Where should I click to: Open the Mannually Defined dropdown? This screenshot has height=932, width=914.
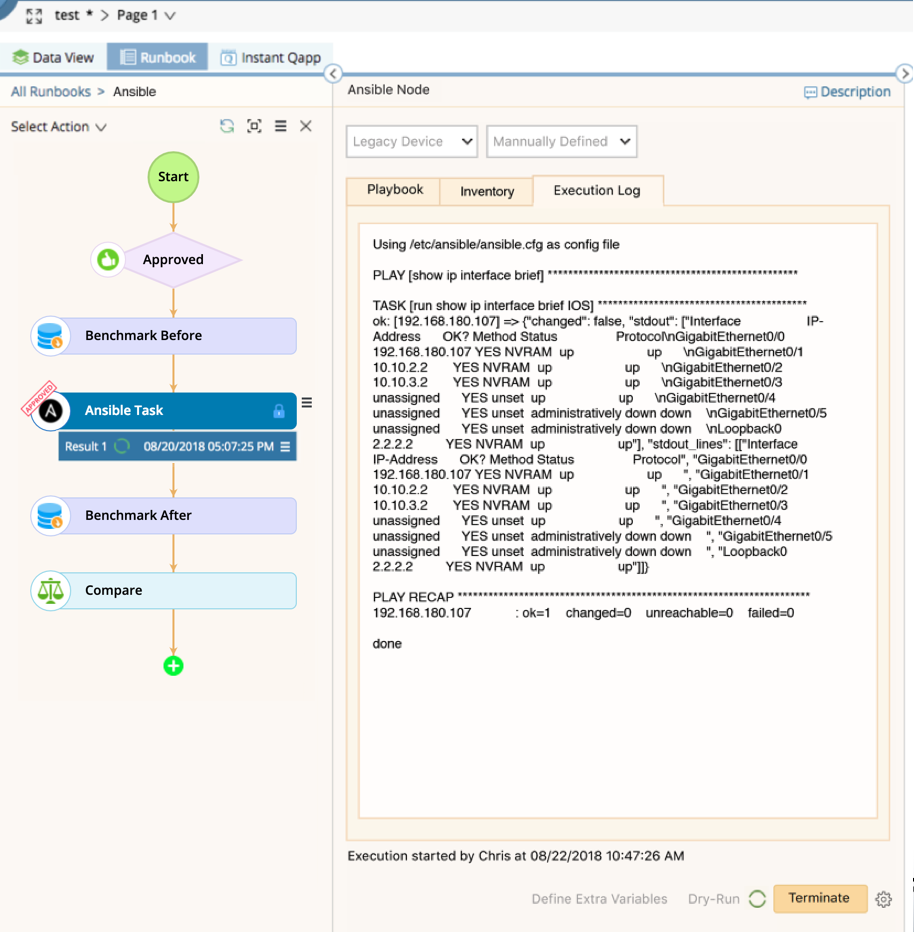[x=561, y=141]
